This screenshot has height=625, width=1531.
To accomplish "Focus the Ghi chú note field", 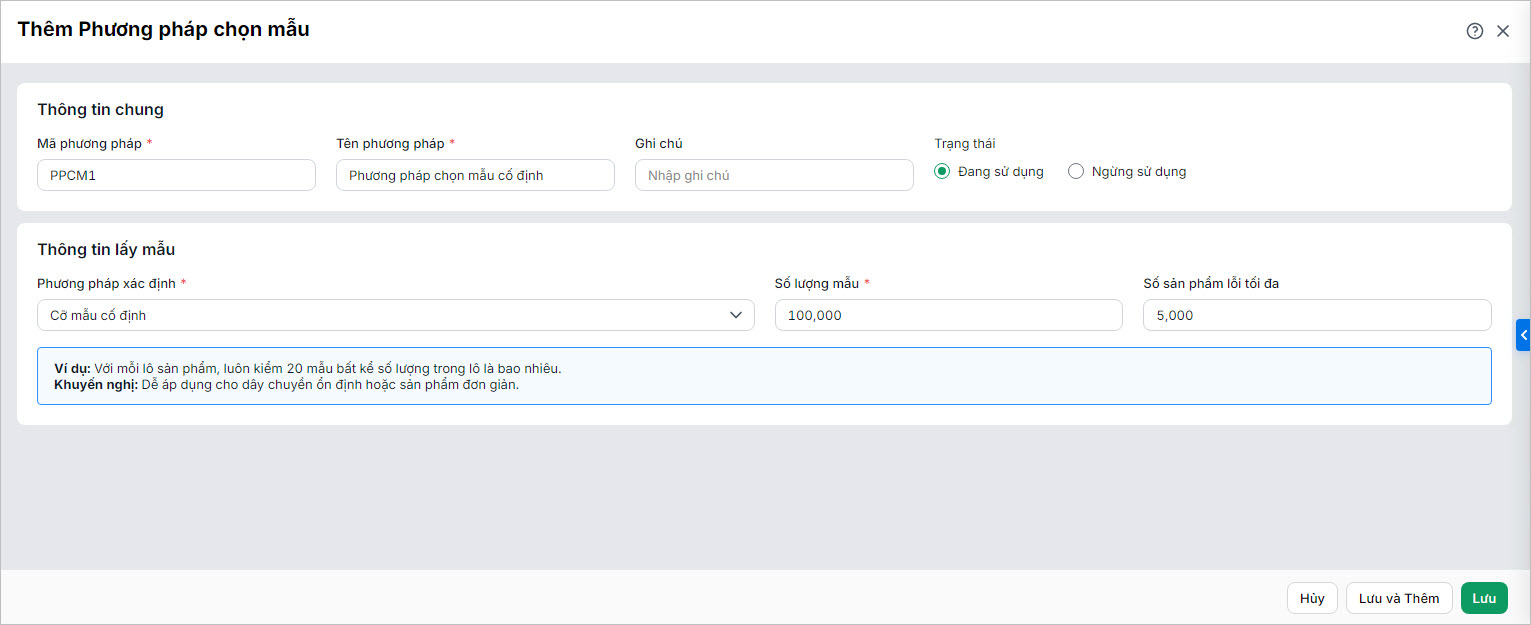I will (774, 175).
